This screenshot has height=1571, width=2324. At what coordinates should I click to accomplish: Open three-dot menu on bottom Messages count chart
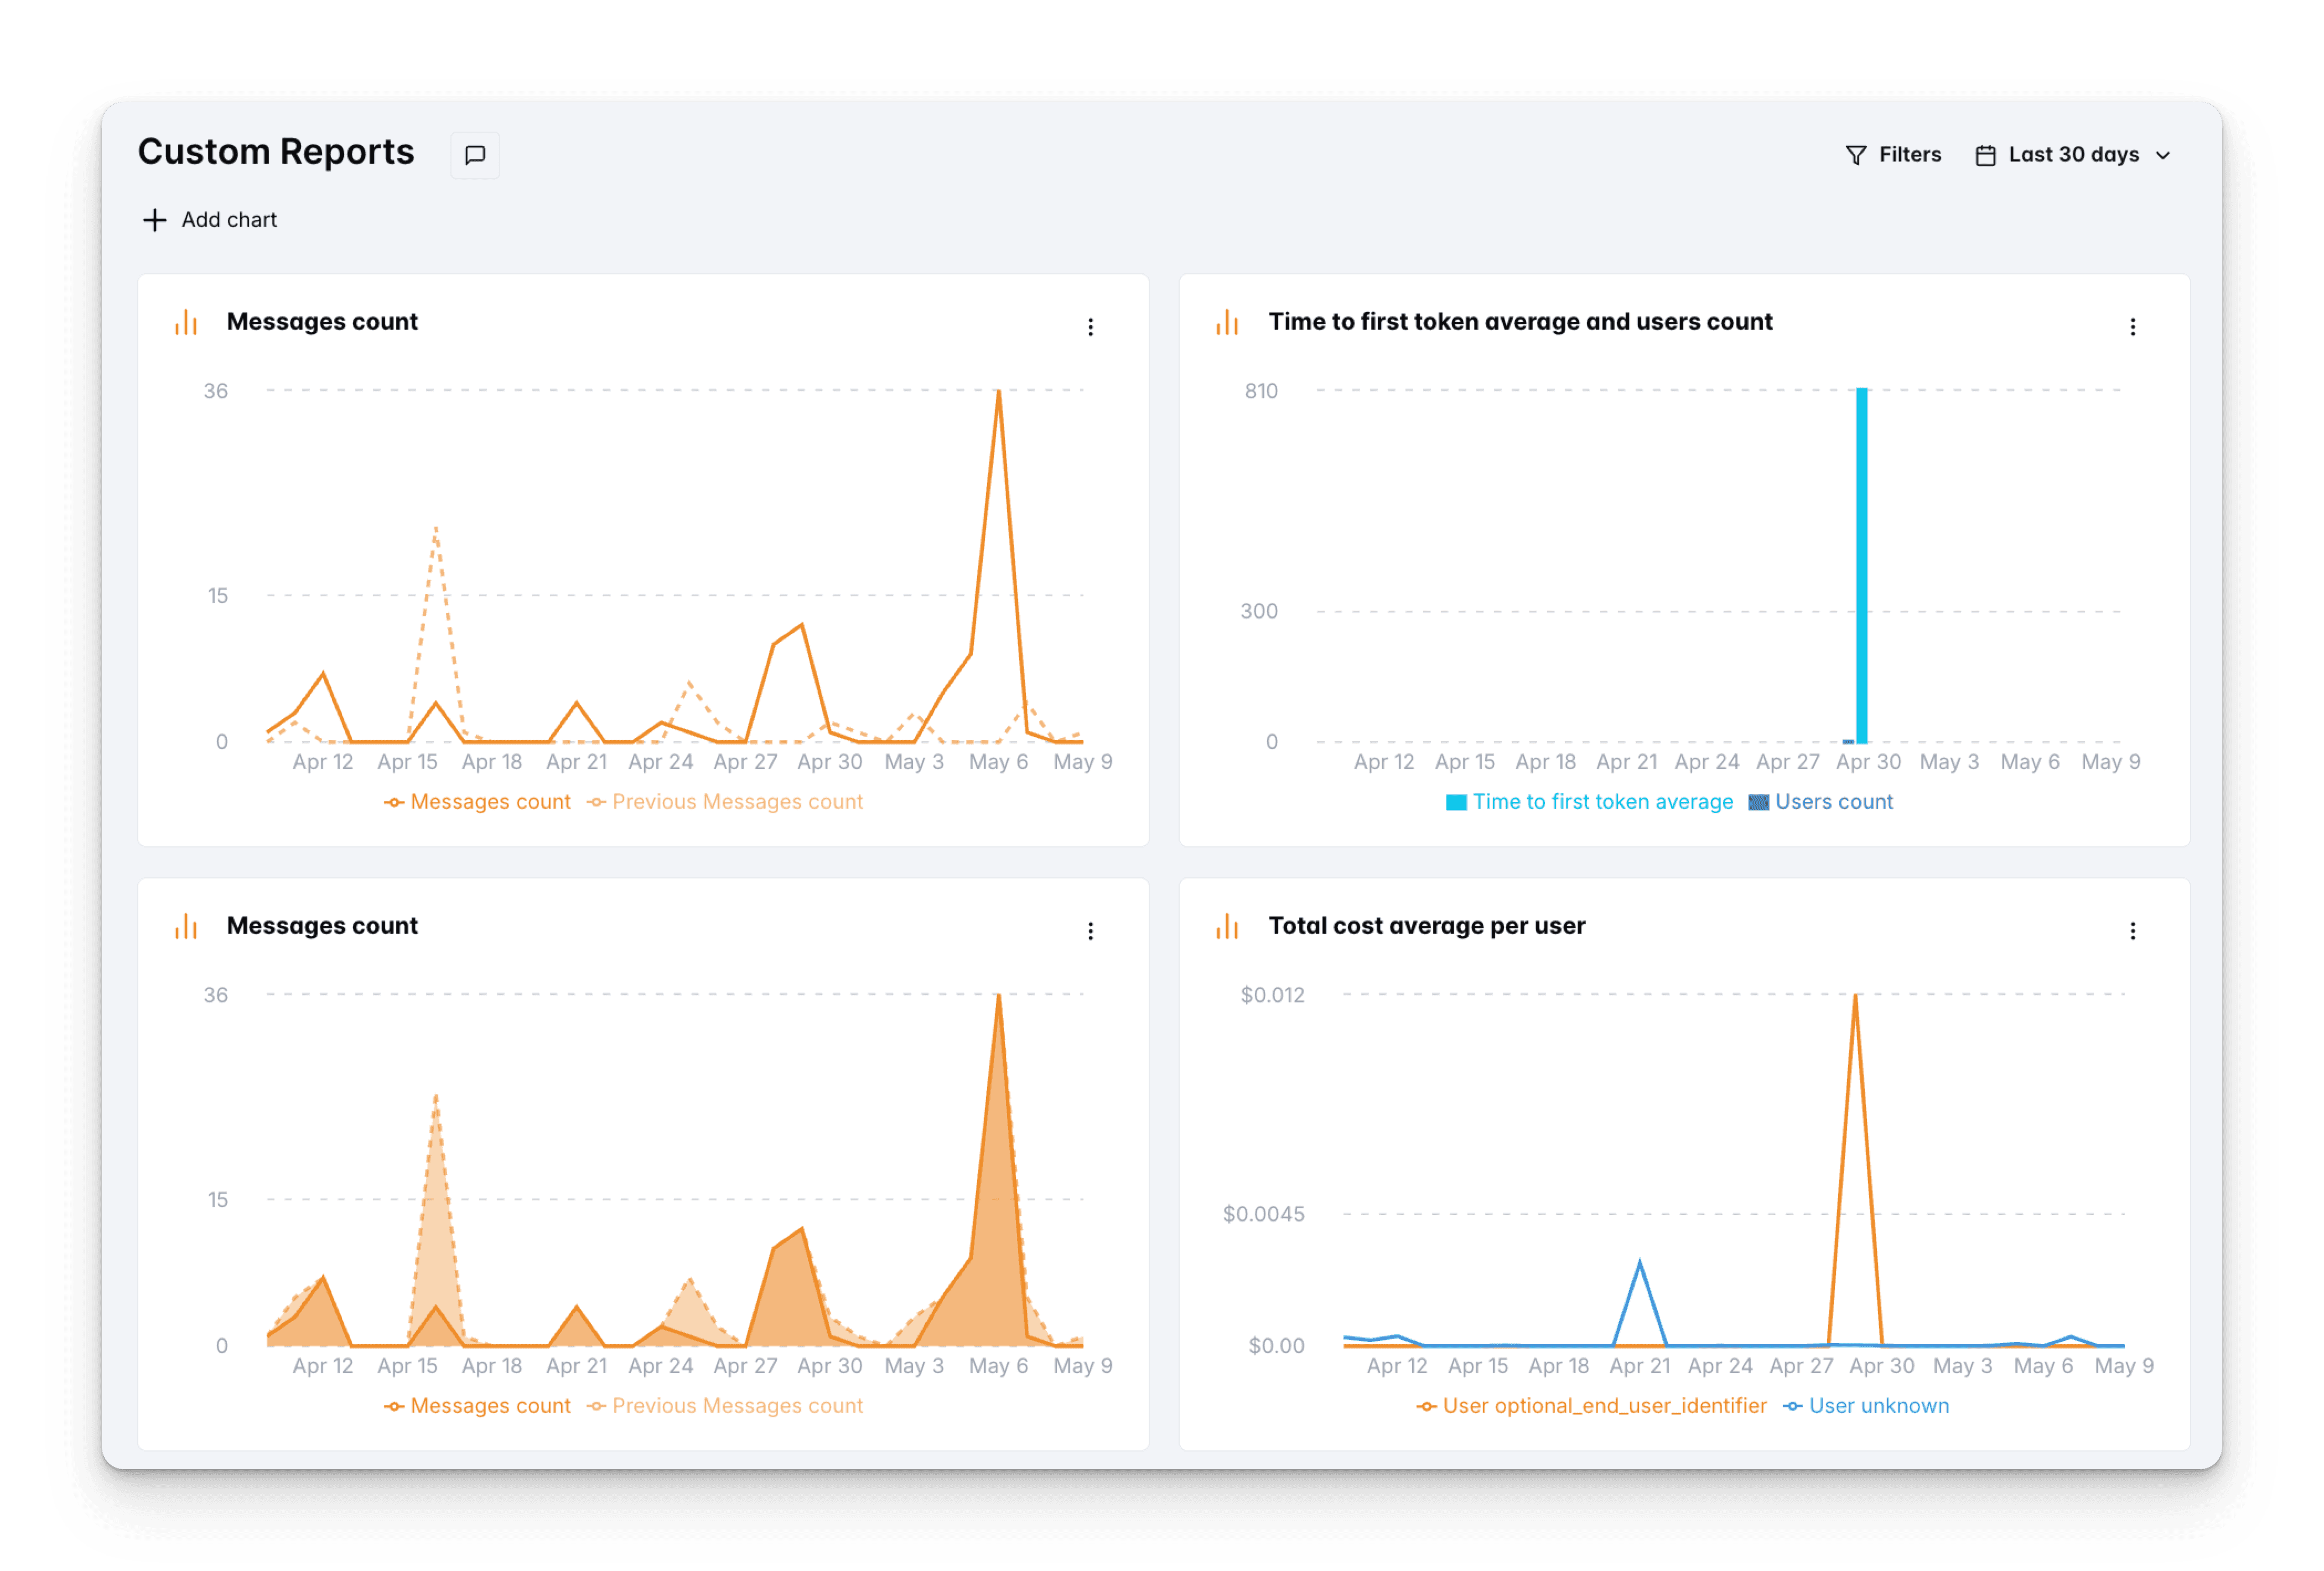tap(1090, 931)
